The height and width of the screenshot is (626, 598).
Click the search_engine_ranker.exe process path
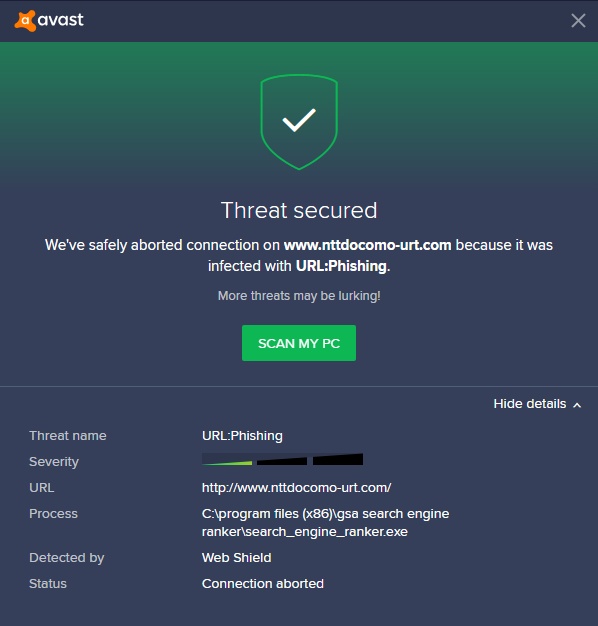[x=325, y=523]
